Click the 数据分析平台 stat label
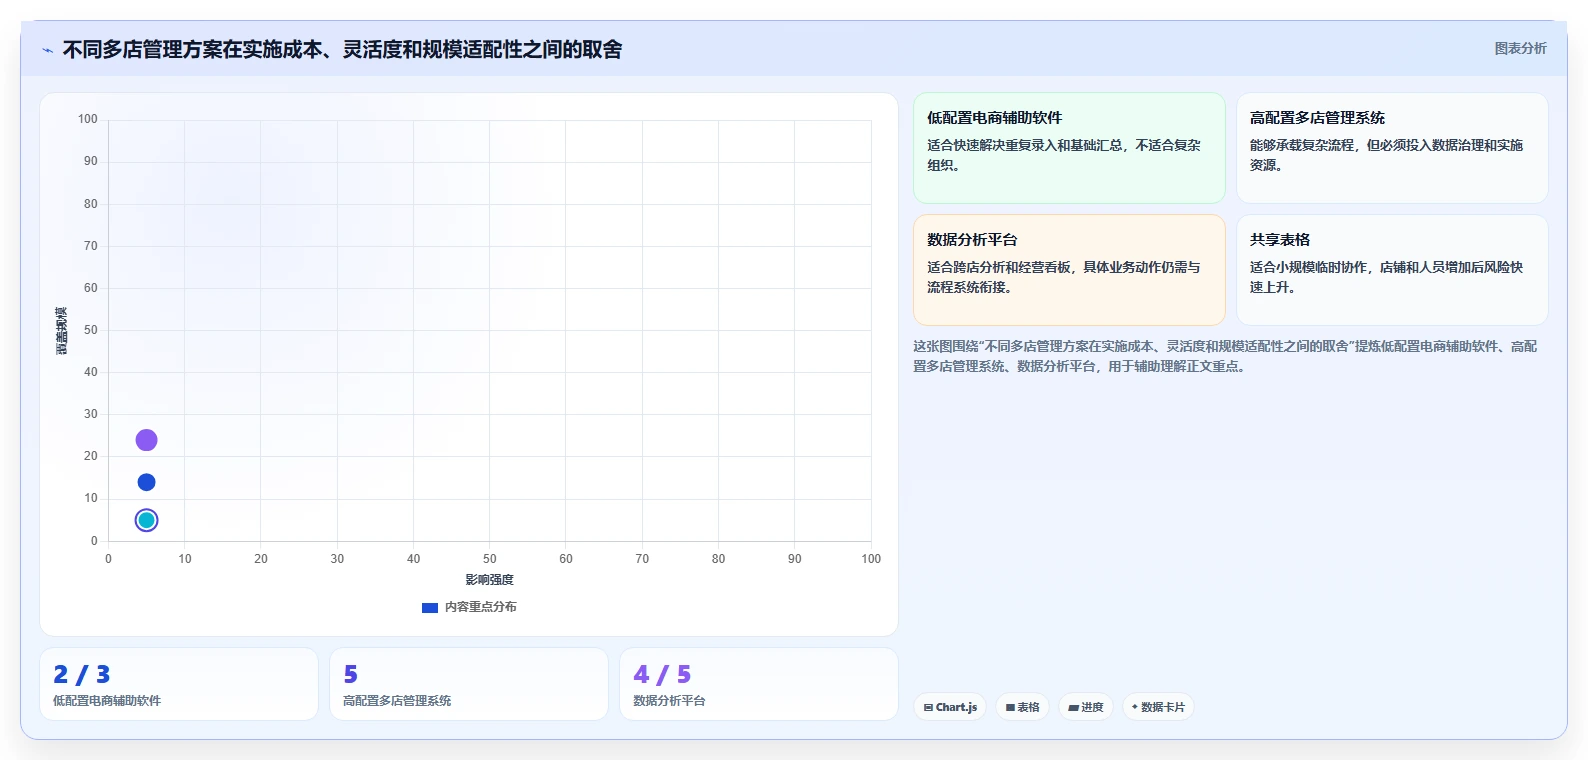The width and height of the screenshot is (1588, 760). click(669, 701)
